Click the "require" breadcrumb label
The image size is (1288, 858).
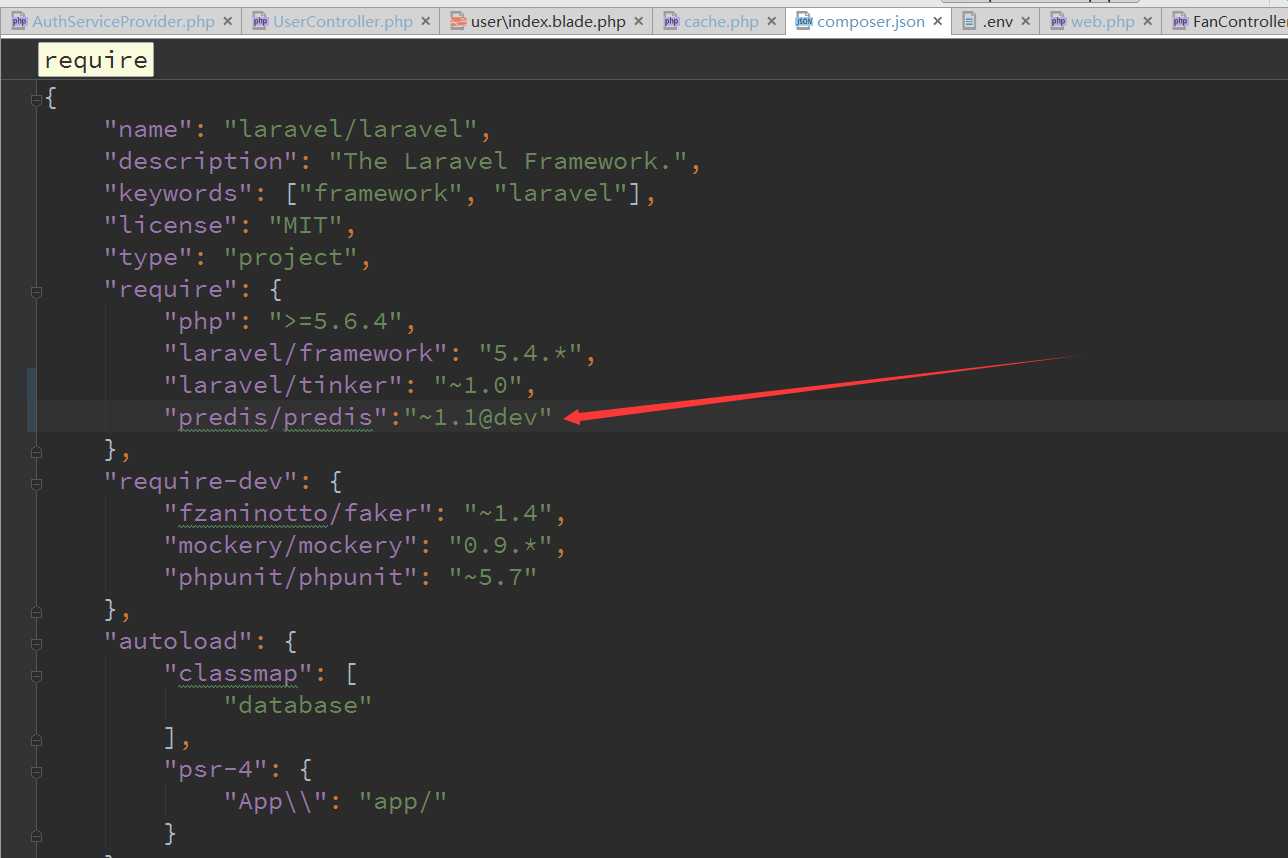(96, 60)
